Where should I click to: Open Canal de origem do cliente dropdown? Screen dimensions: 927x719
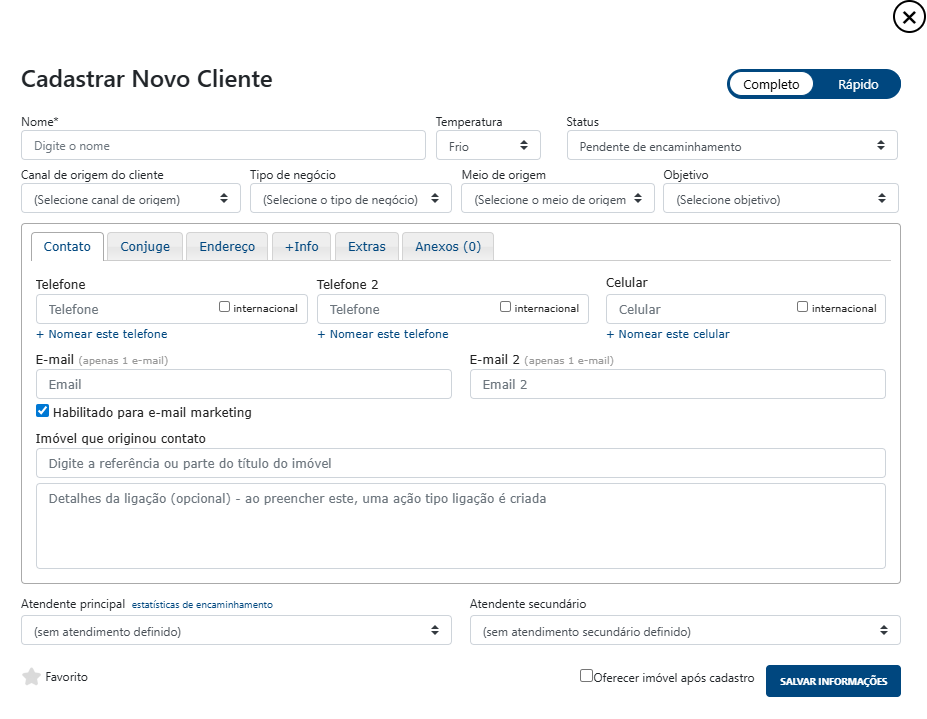click(130, 199)
